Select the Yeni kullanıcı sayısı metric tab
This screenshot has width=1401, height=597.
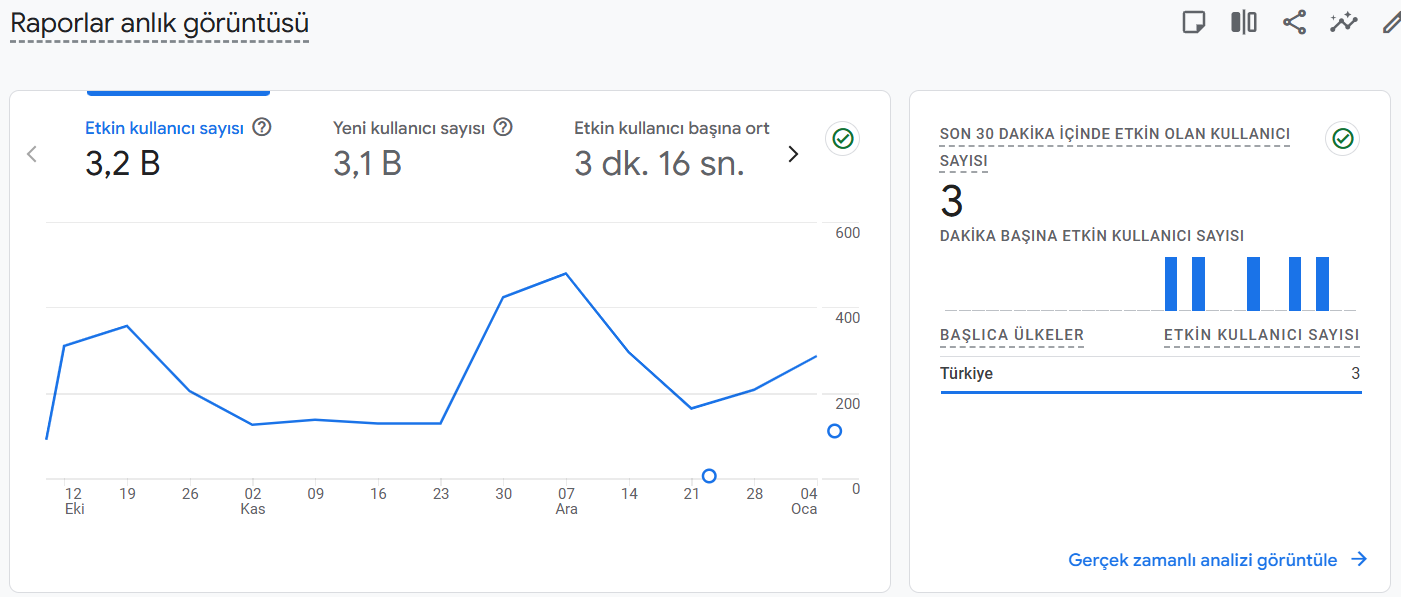click(423, 148)
